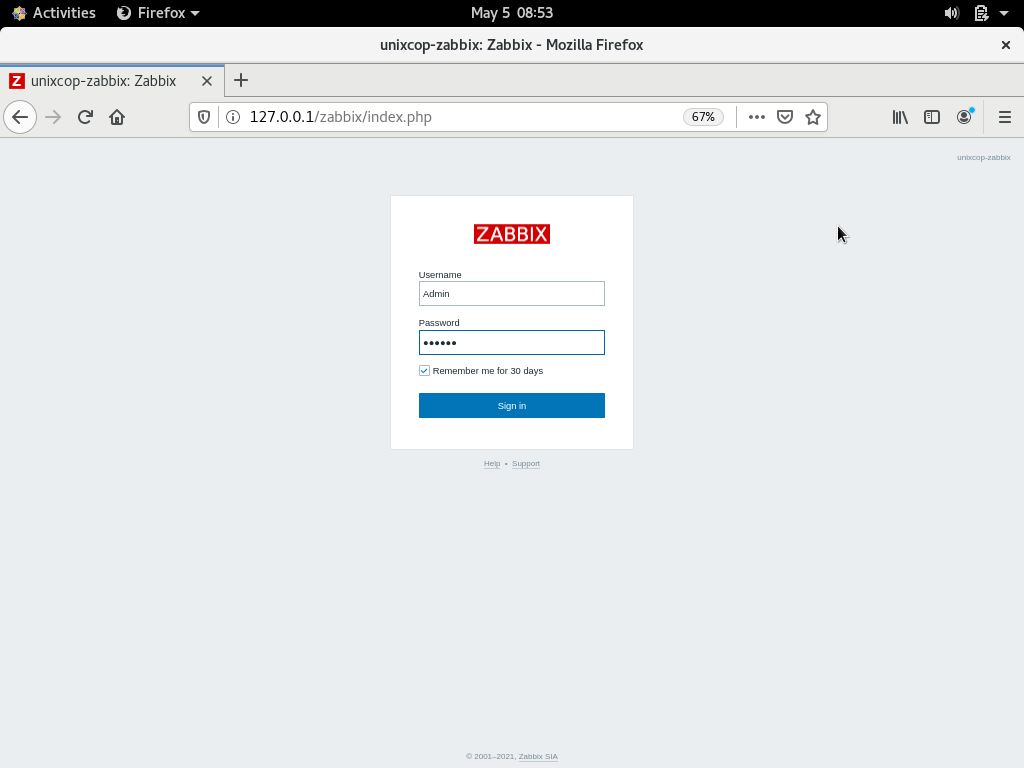Reset the 67% zoom level badge
The height and width of the screenshot is (768, 1024).
click(703, 117)
